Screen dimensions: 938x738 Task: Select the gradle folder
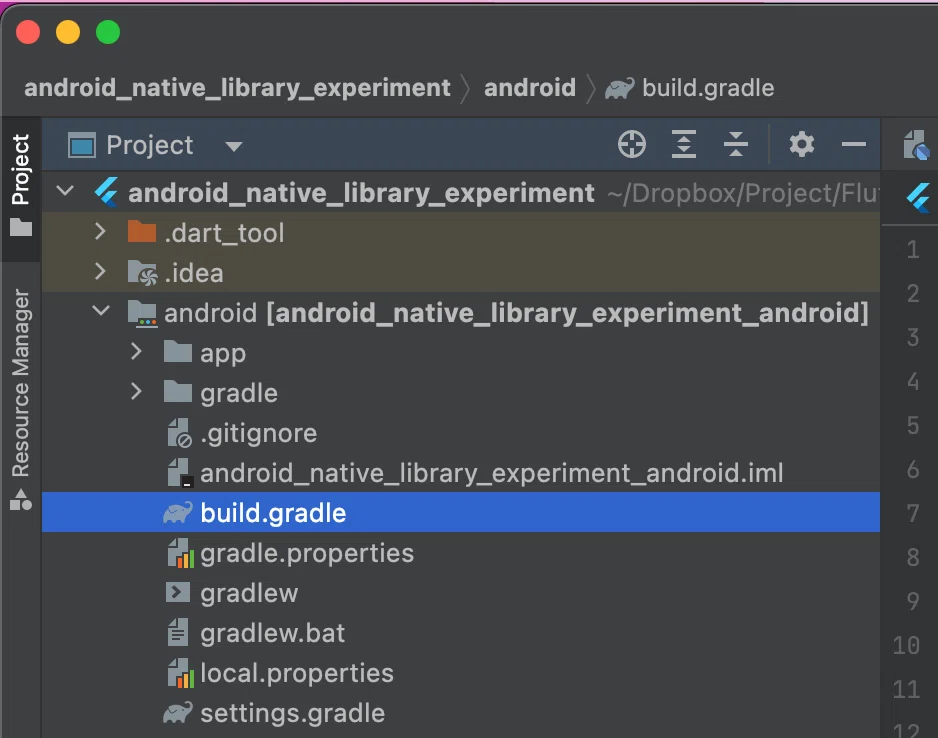(x=461, y=393)
